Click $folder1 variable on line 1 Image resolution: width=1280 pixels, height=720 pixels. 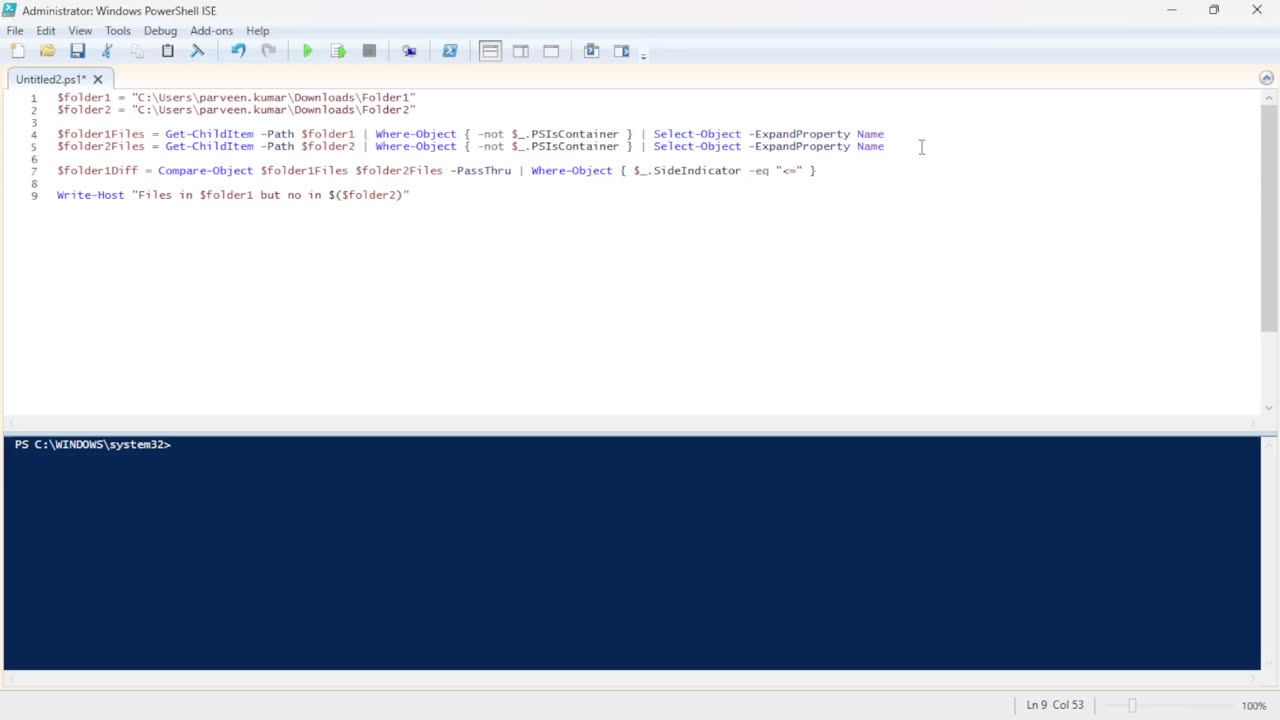pos(83,98)
